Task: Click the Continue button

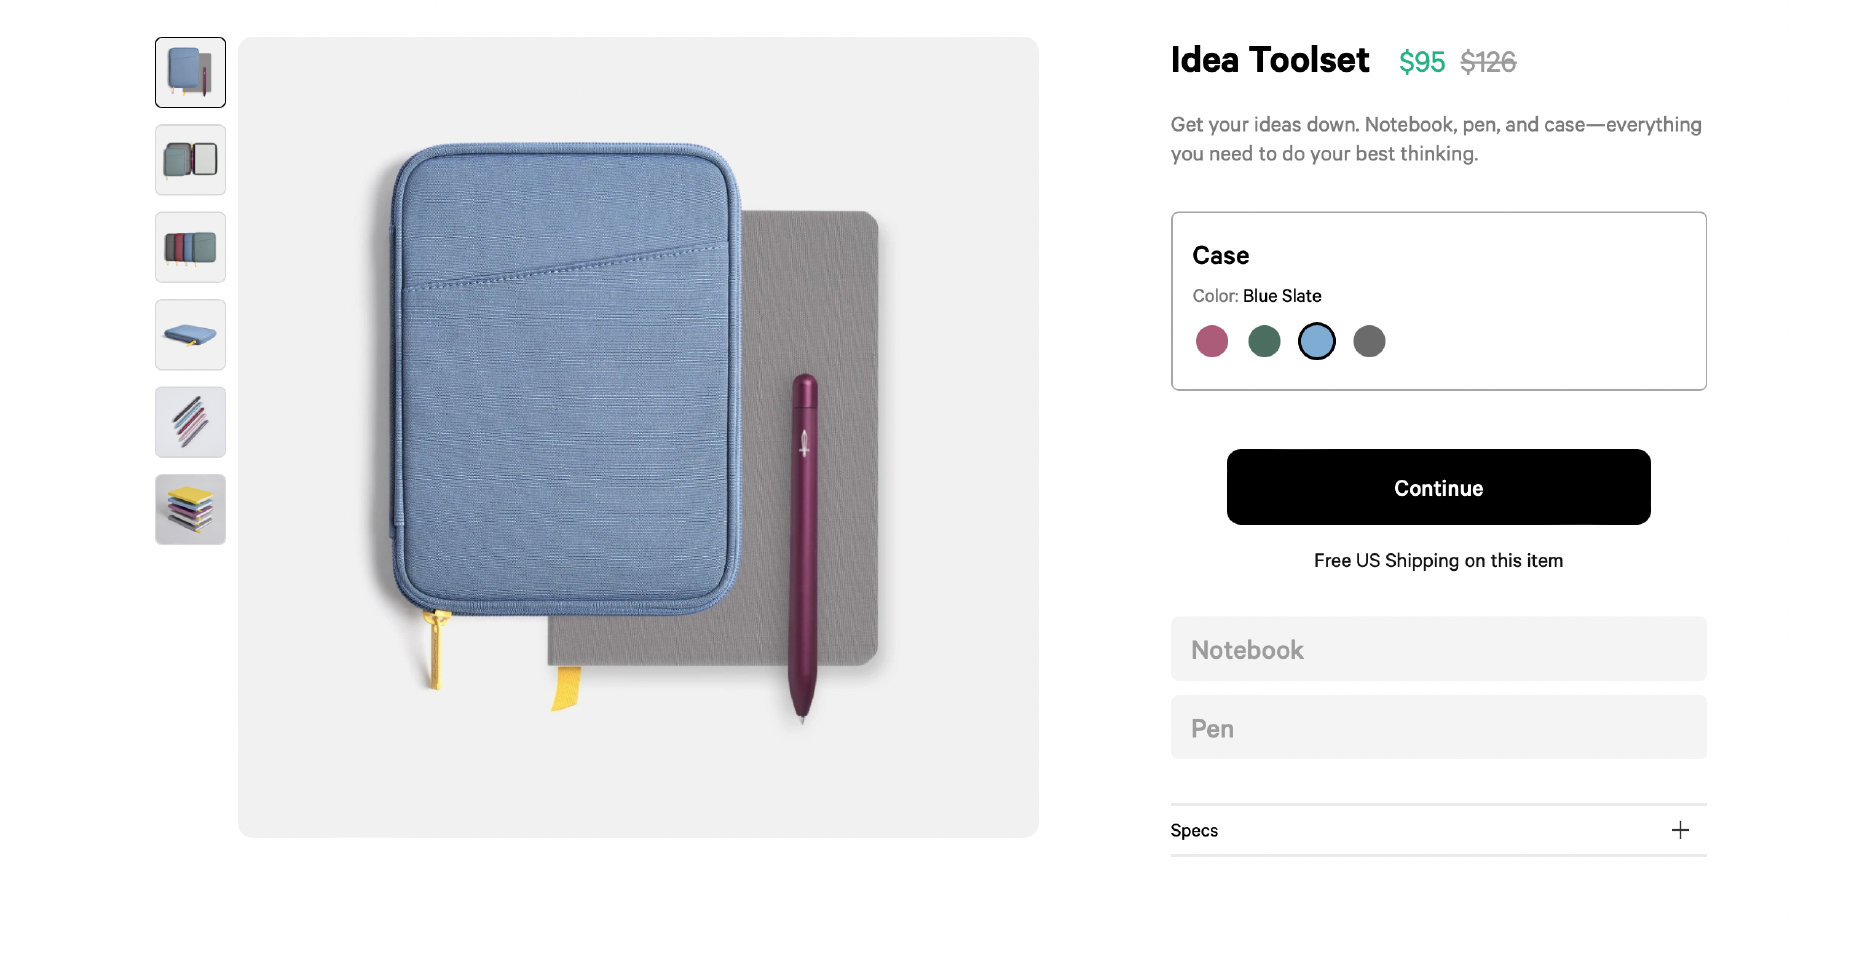Action: [x=1438, y=487]
